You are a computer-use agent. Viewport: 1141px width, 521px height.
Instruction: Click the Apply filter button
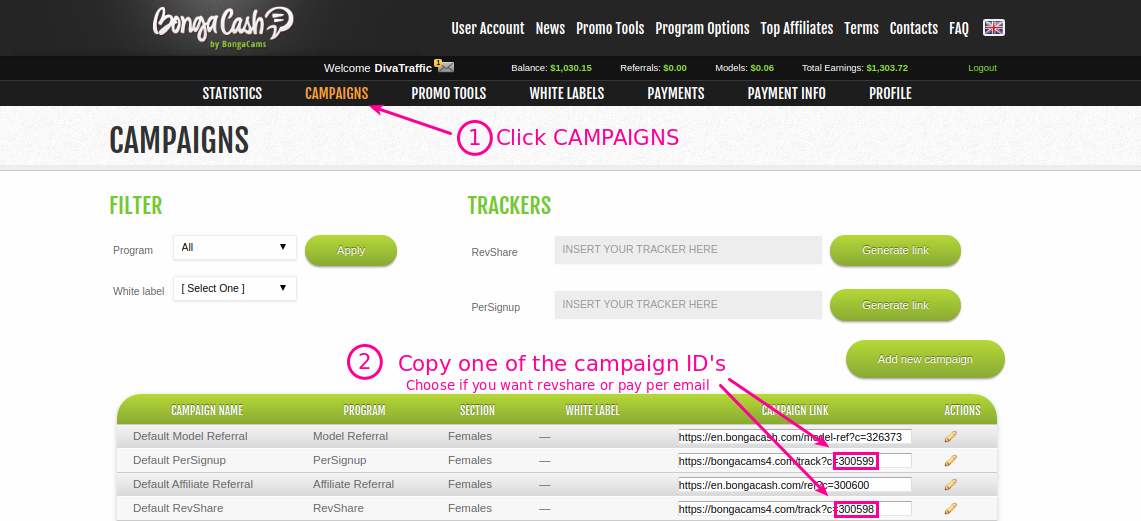pos(351,250)
